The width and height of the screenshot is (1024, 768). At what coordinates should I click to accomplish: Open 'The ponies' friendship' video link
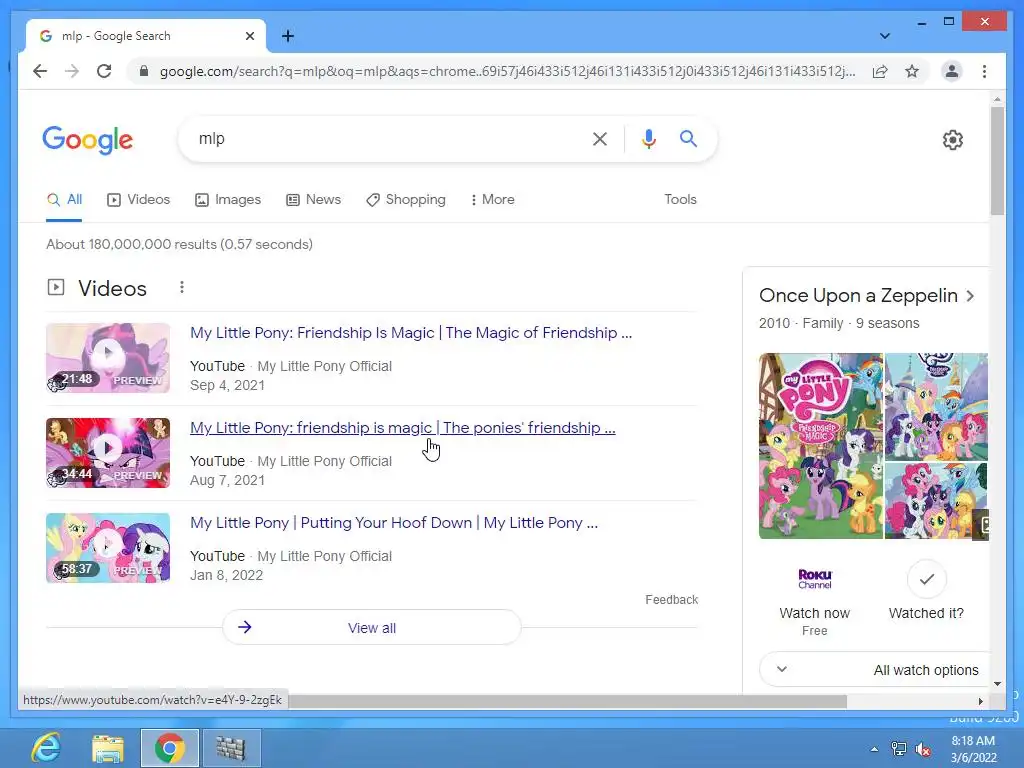pos(402,428)
